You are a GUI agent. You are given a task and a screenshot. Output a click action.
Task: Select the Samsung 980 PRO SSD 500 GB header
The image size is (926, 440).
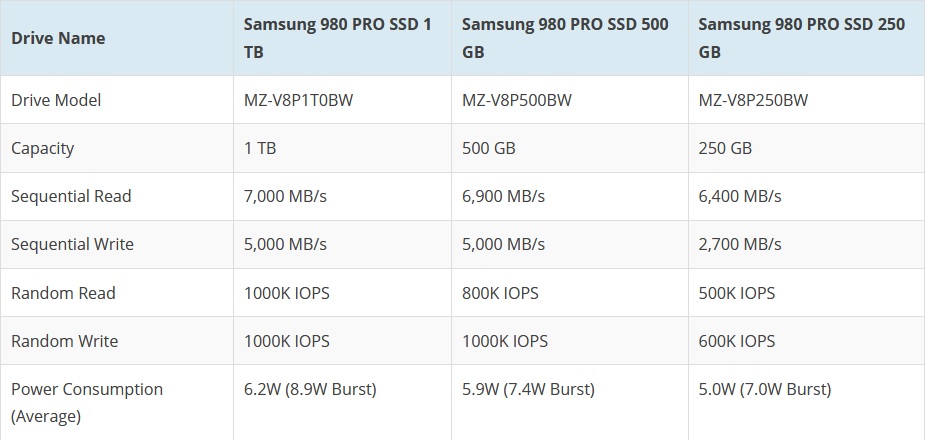click(x=566, y=38)
